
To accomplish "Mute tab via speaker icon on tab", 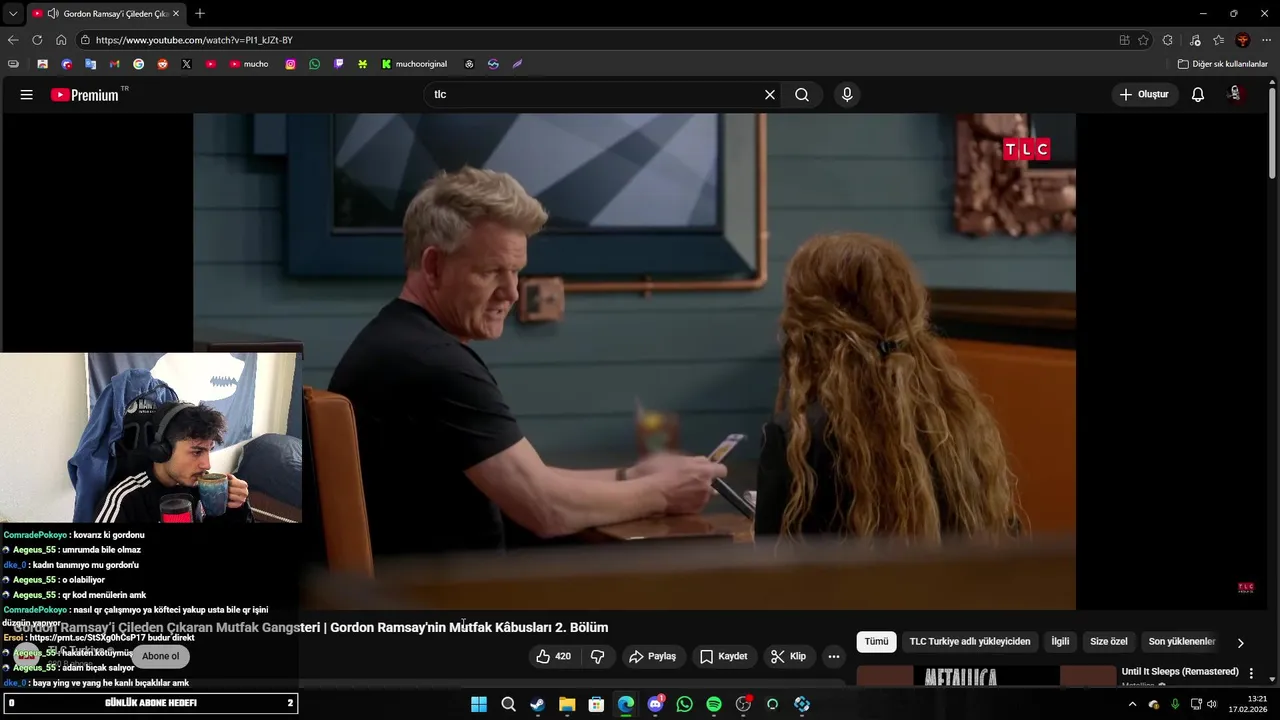I will click(x=52, y=13).
